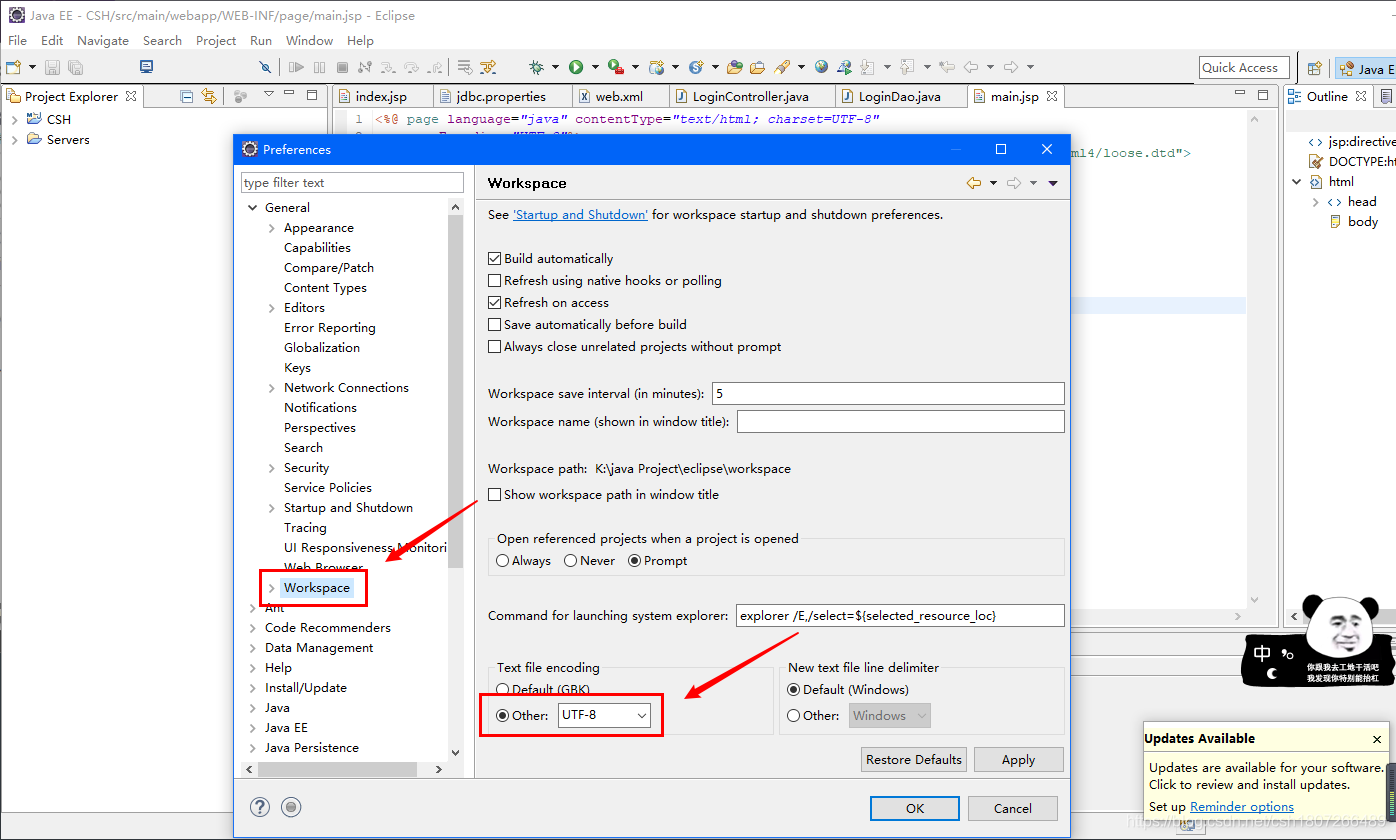Click the Restore Defaults button
Screen dimensions: 1396x840
click(x=914, y=759)
